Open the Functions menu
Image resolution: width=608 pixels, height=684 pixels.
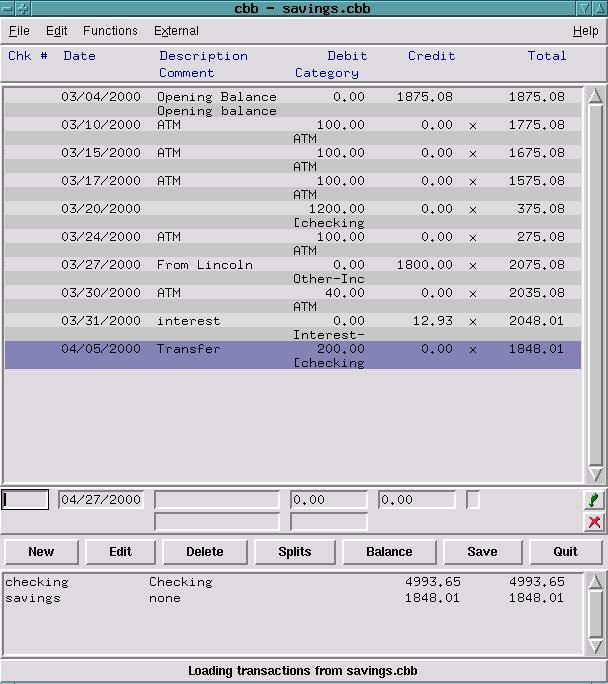[x=110, y=31]
